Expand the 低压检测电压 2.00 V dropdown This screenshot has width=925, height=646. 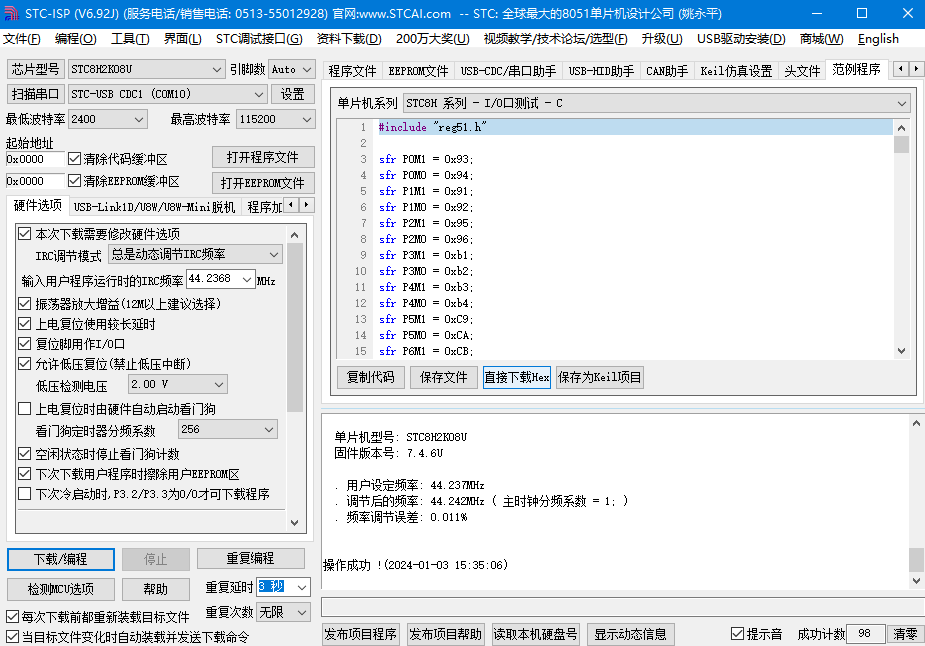point(177,384)
